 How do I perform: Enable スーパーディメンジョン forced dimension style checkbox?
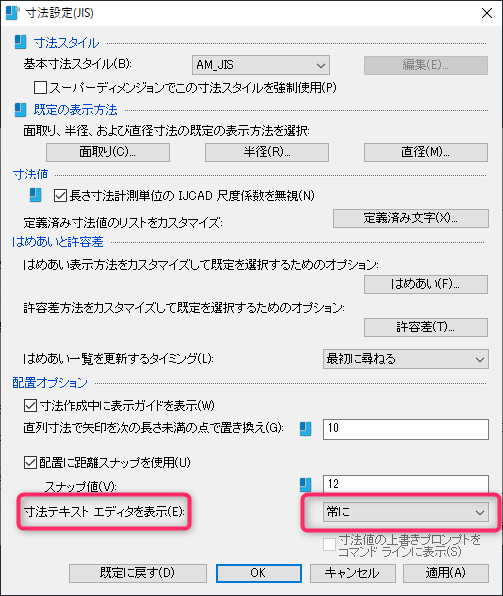40,87
